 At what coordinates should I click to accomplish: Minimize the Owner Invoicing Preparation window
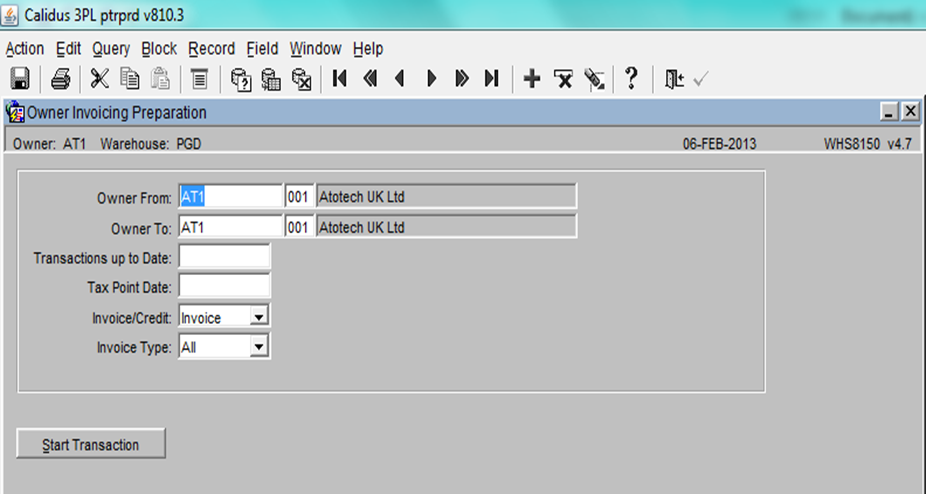click(889, 112)
